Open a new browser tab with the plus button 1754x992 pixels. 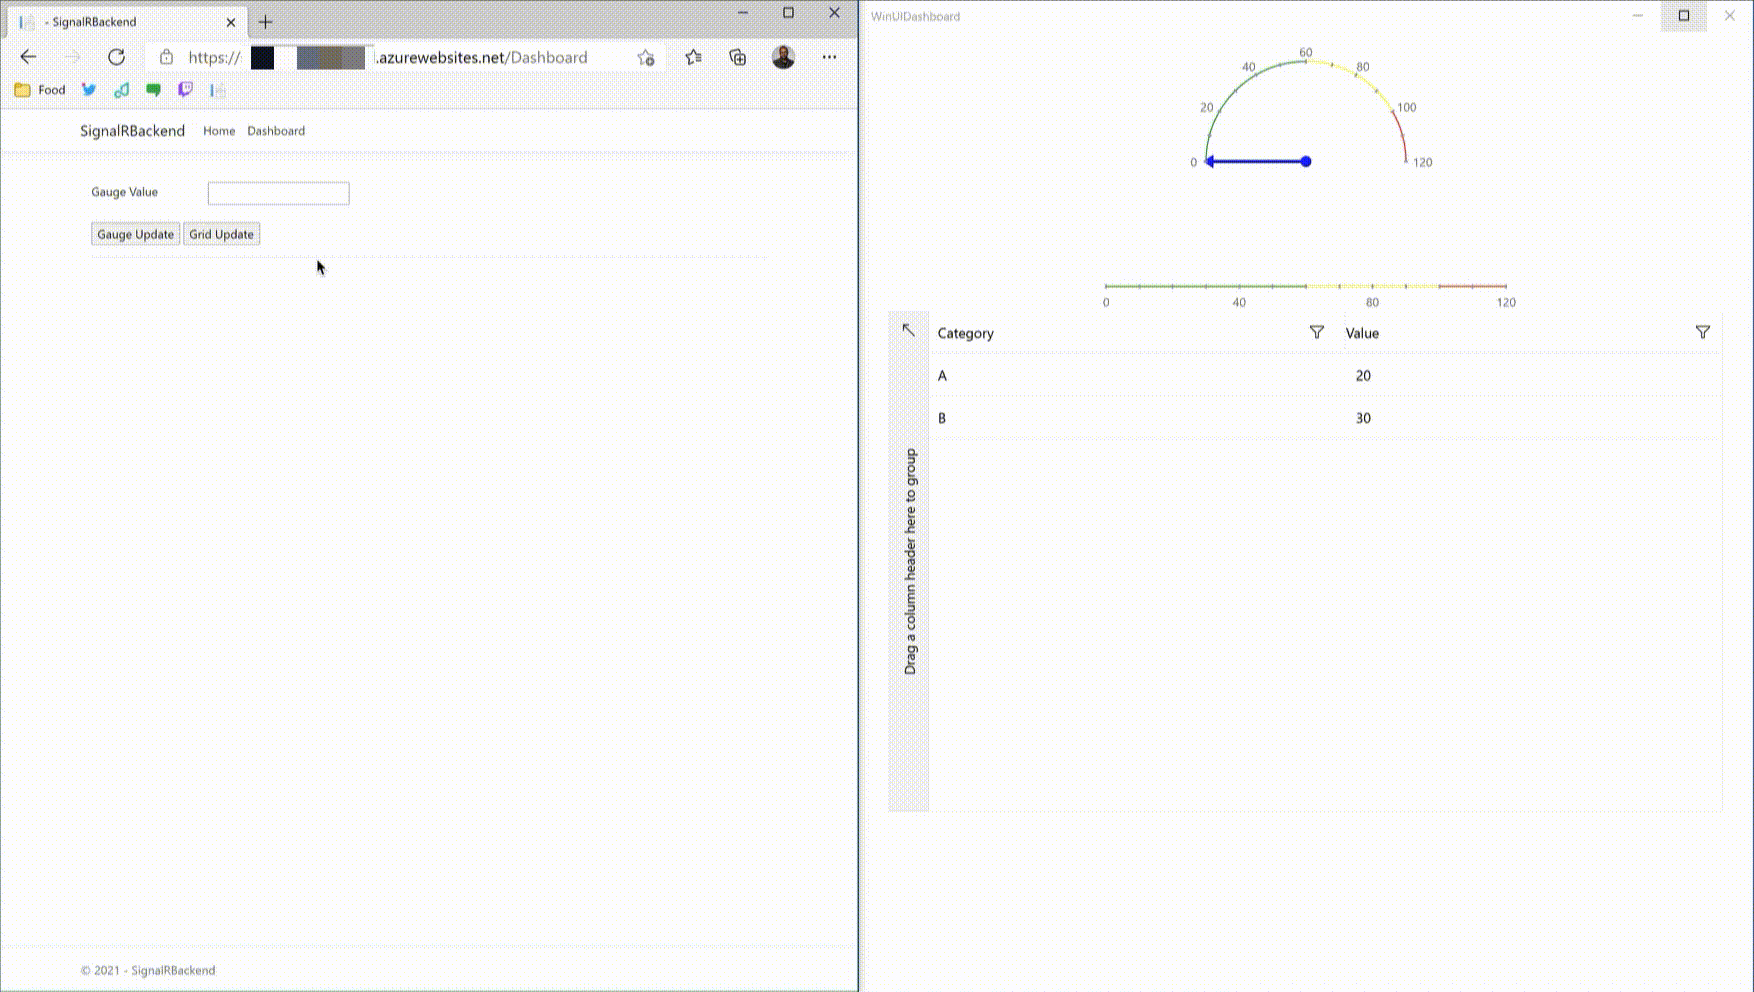click(264, 21)
